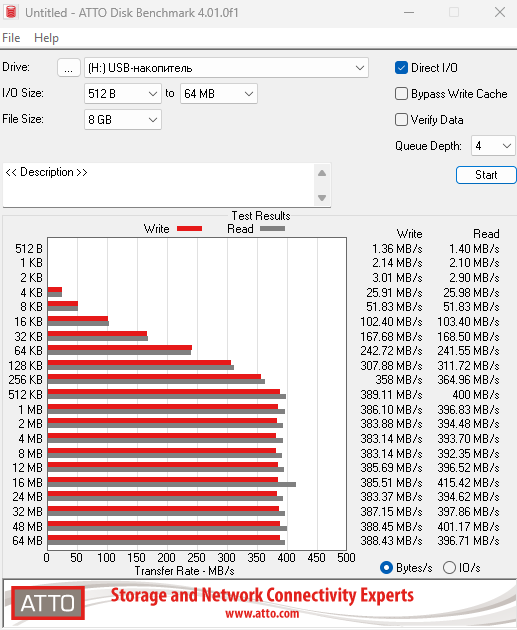Enable the Verify Data checkbox
The image size is (517, 630).
point(401,119)
